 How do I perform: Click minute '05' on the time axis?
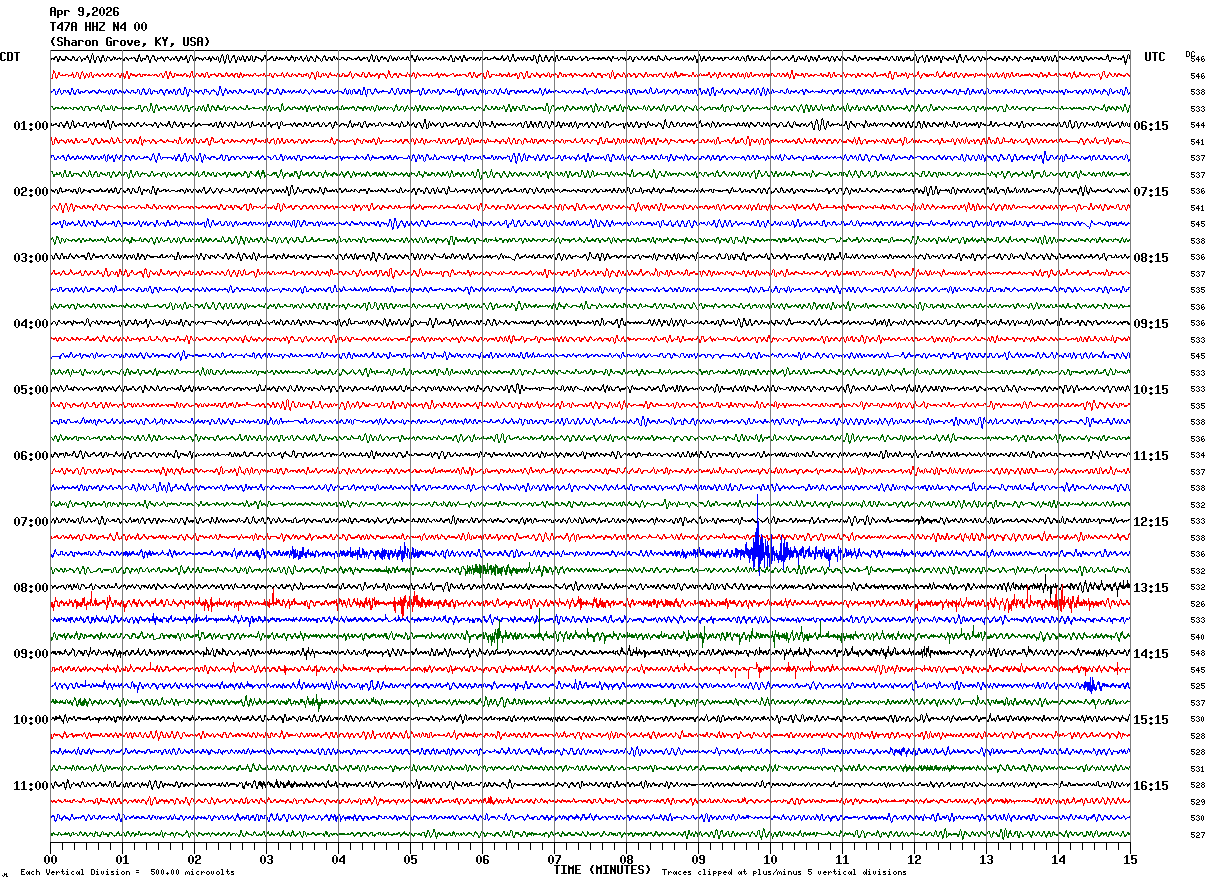click(410, 859)
